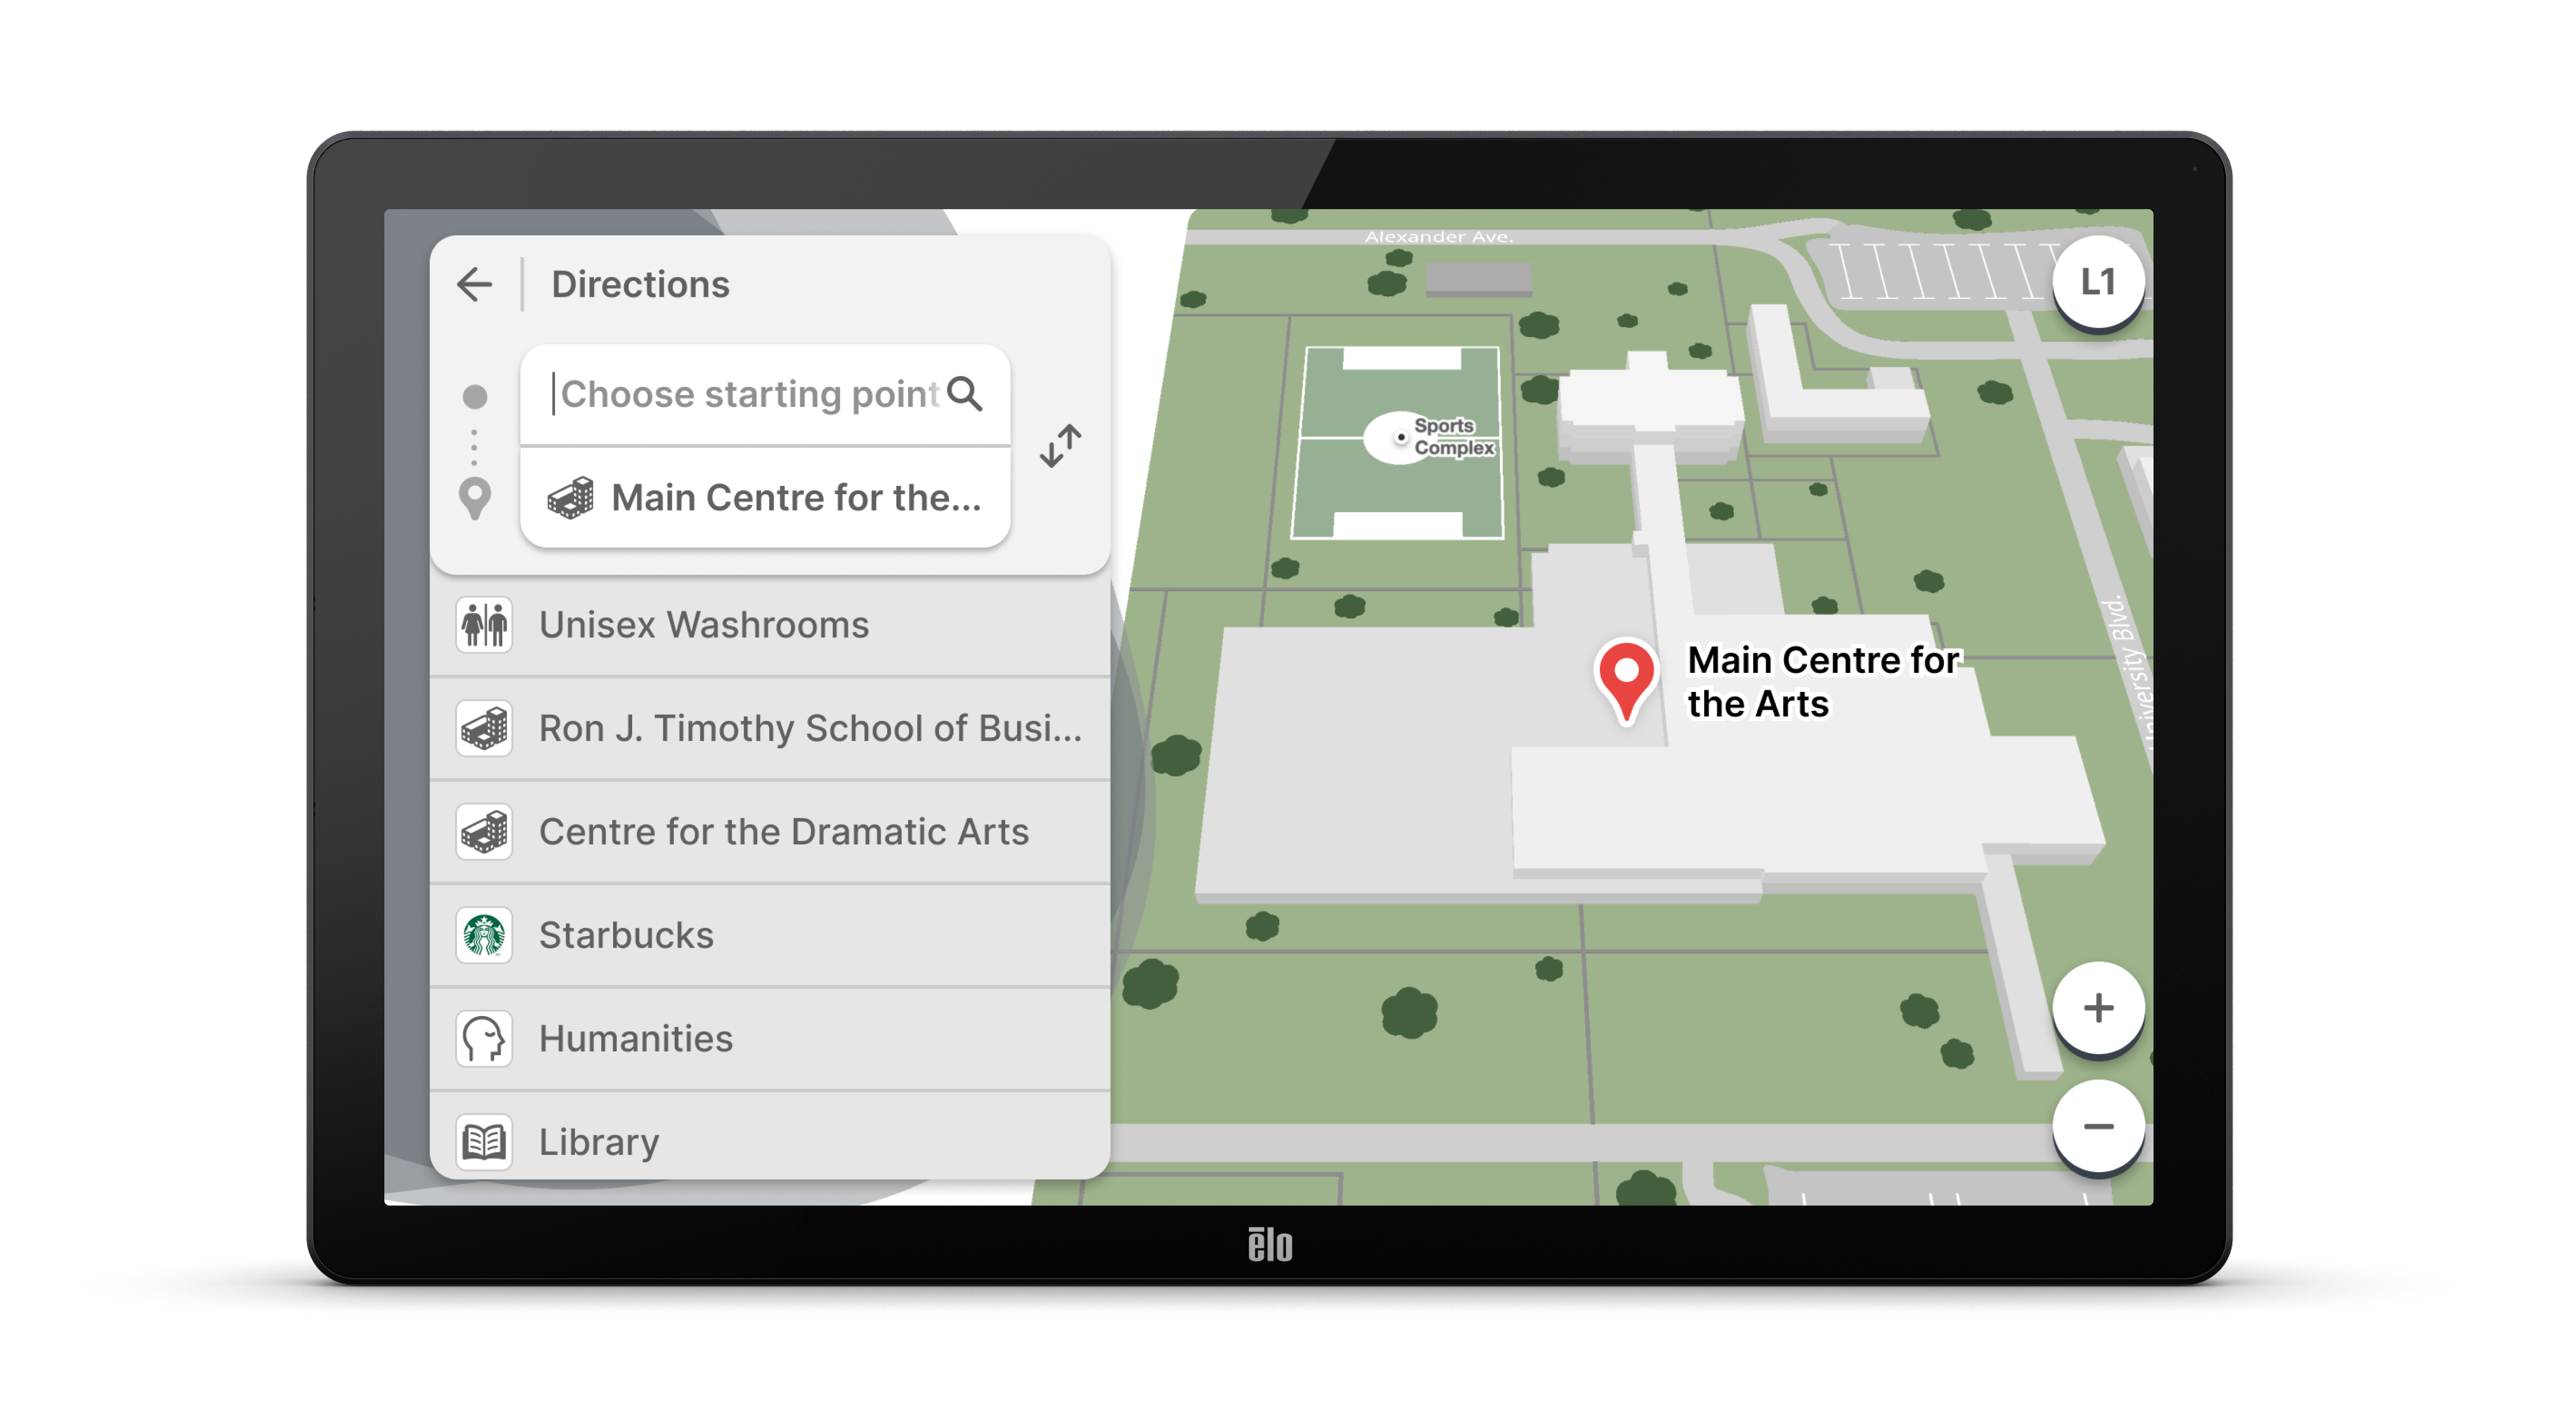Click the Starbucks logo icon

pyautogui.click(x=484, y=936)
